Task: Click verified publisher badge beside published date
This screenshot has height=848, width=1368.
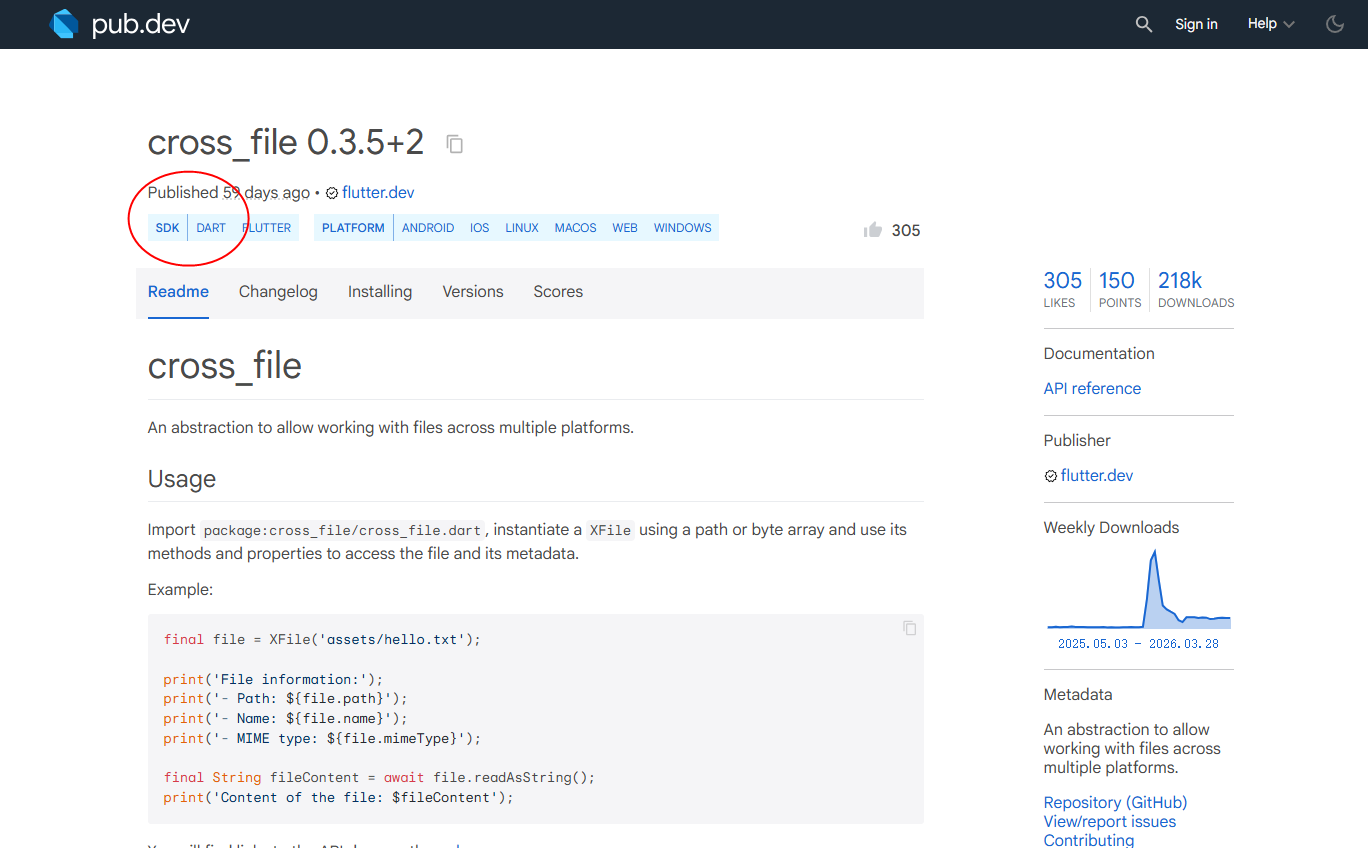Action: pyautogui.click(x=332, y=193)
